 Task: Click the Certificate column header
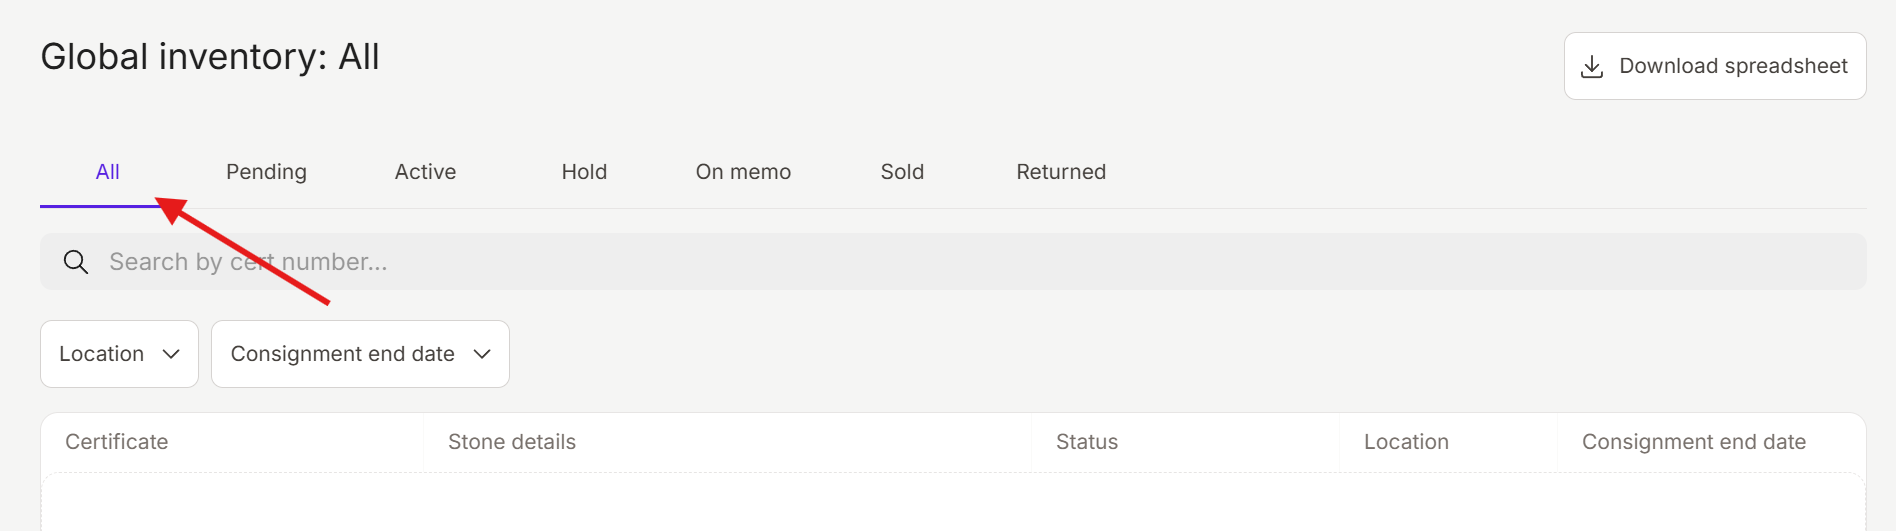click(117, 442)
